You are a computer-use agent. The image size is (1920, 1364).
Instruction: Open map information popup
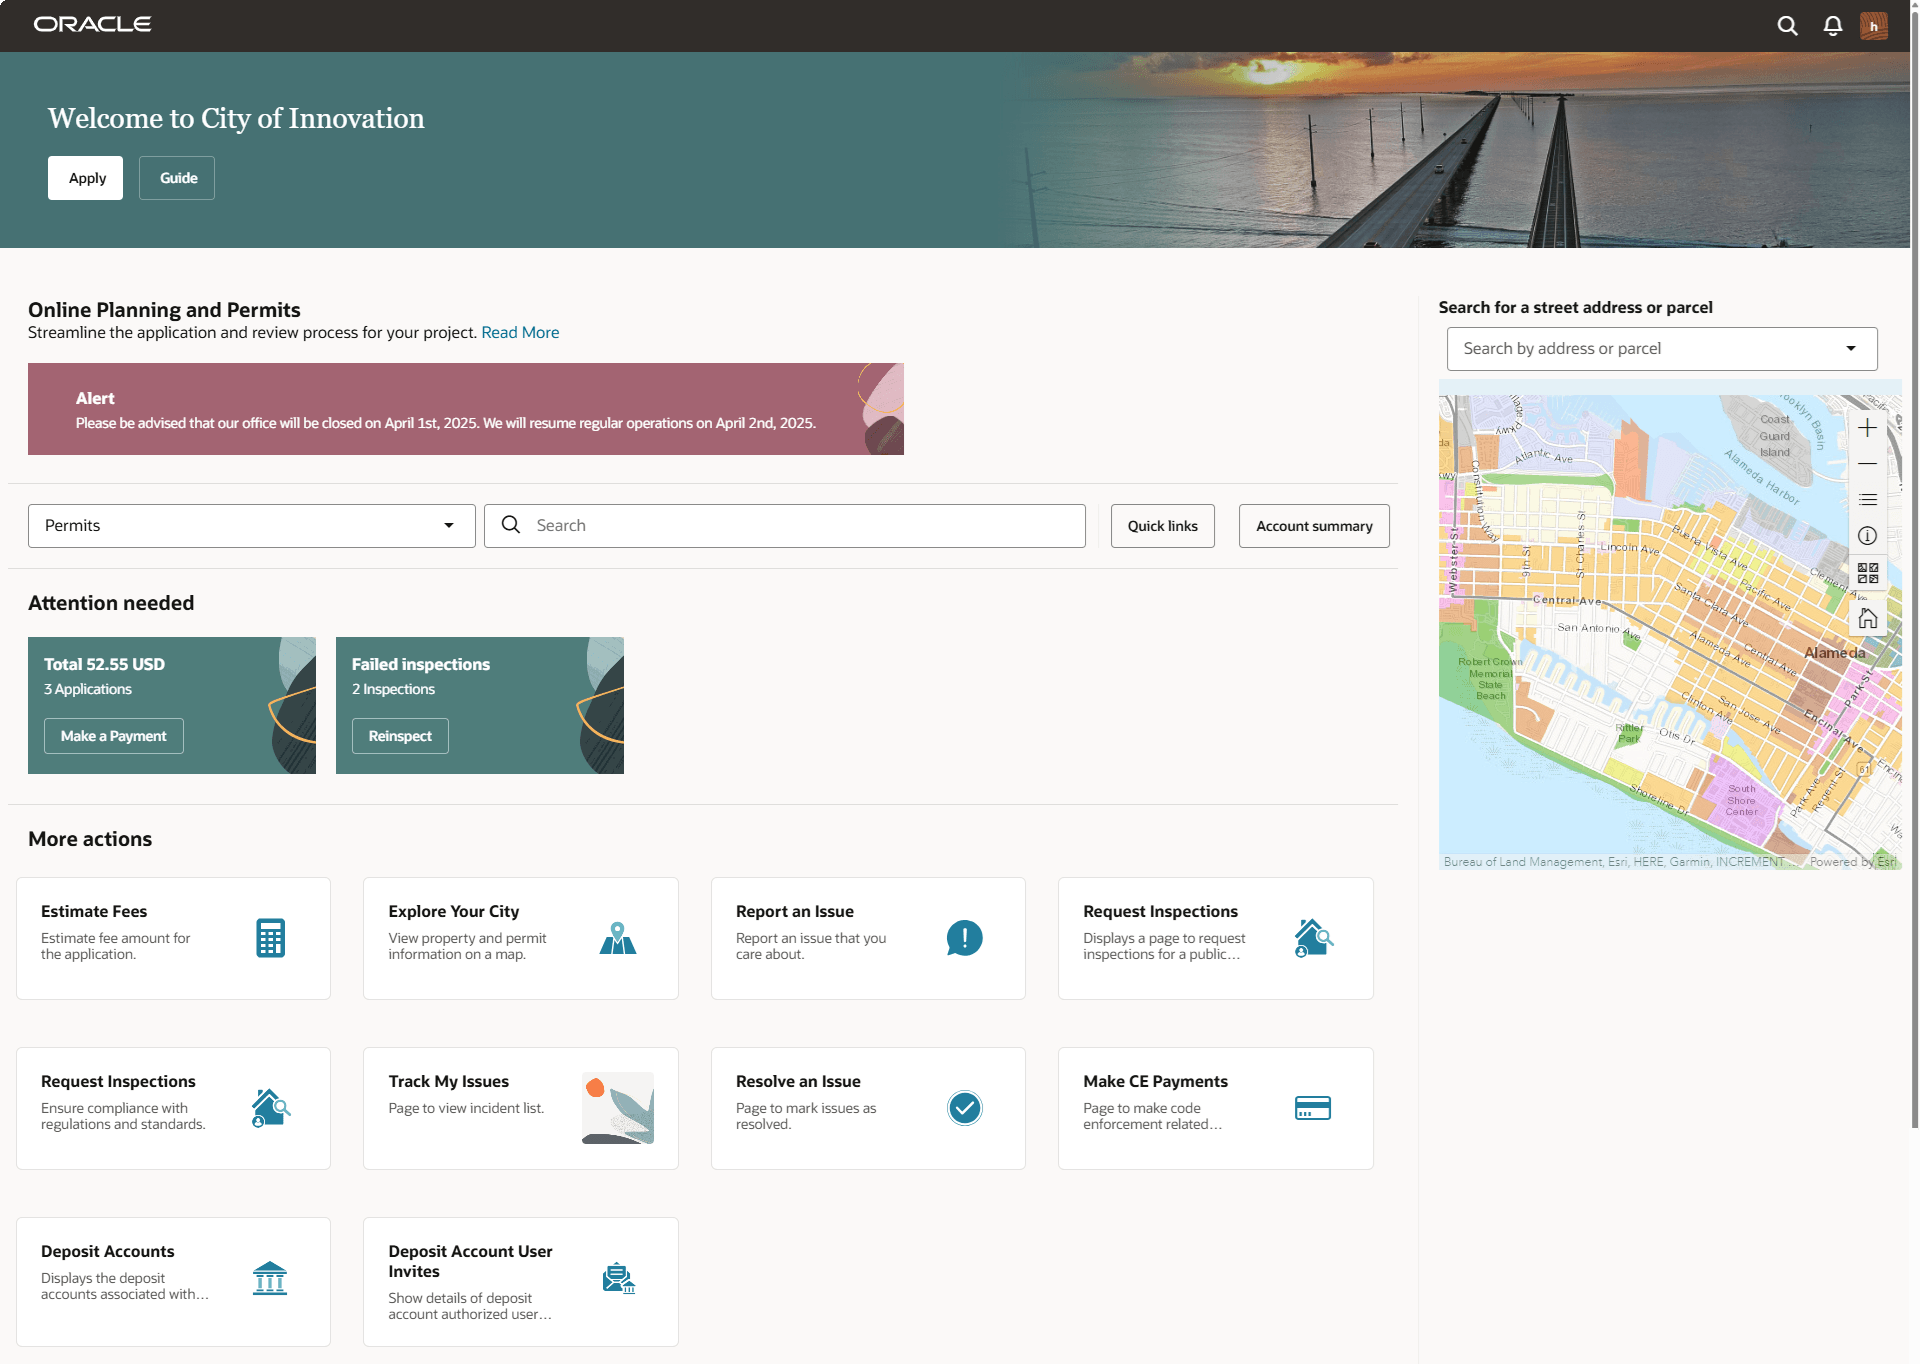coord(1866,535)
